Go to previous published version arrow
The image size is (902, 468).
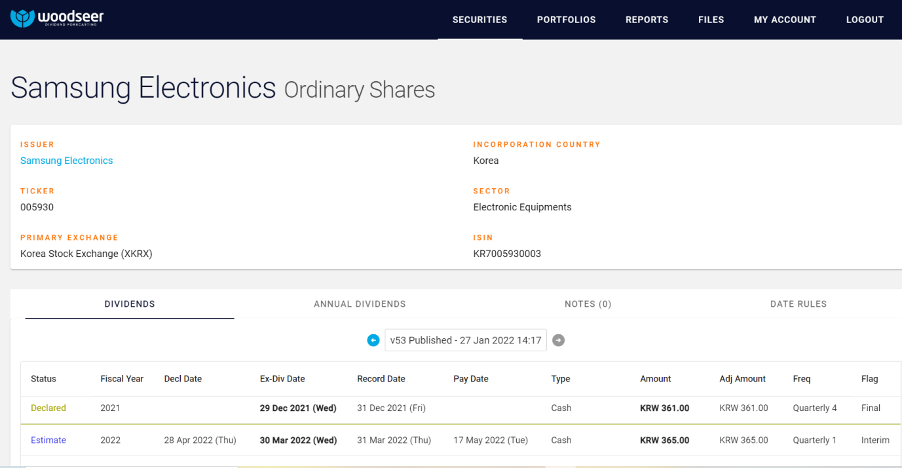point(373,340)
